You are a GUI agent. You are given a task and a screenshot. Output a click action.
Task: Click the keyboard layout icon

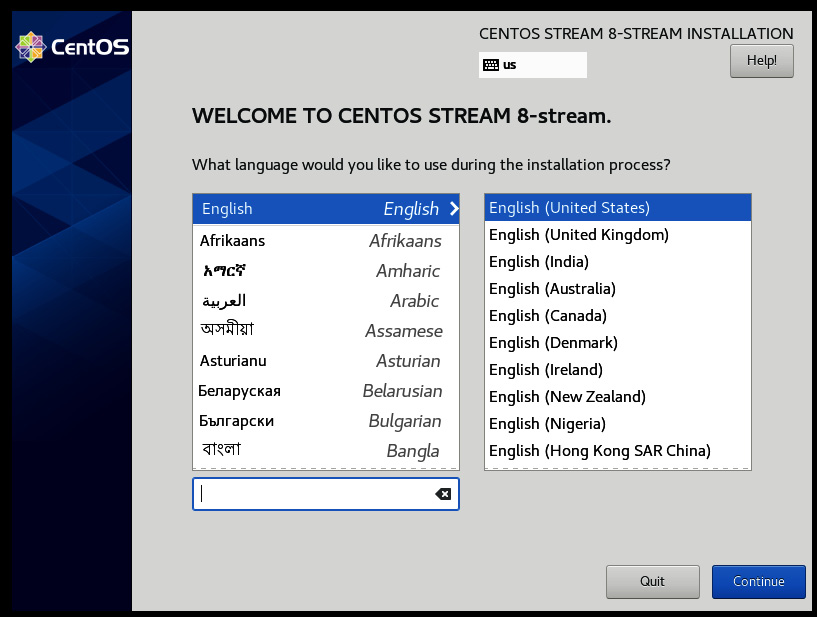click(x=491, y=65)
